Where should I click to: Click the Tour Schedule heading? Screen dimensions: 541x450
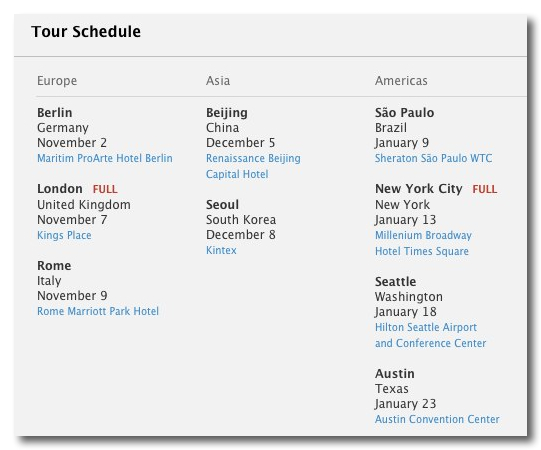click(86, 31)
